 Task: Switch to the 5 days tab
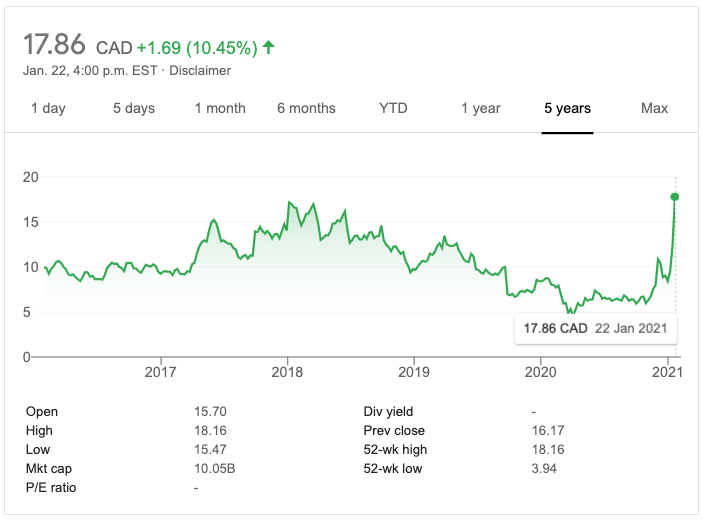(x=134, y=108)
